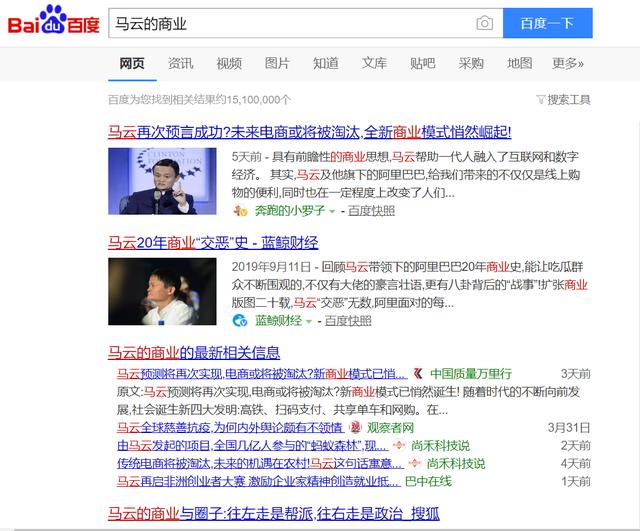The image size is (640, 531).
Task: Open the 图片 tab
Action: point(277,64)
